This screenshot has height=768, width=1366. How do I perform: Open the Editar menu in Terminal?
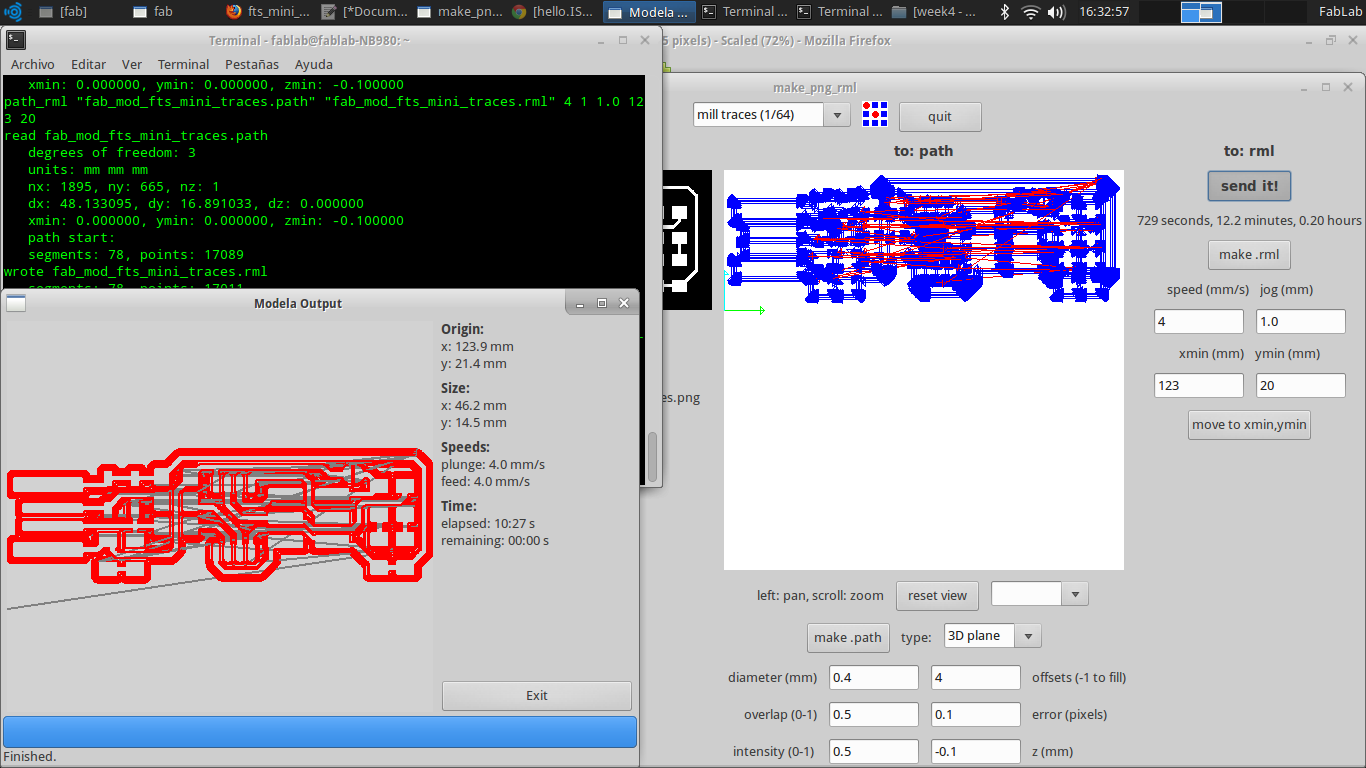pyautogui.click(x=88, y=64)
